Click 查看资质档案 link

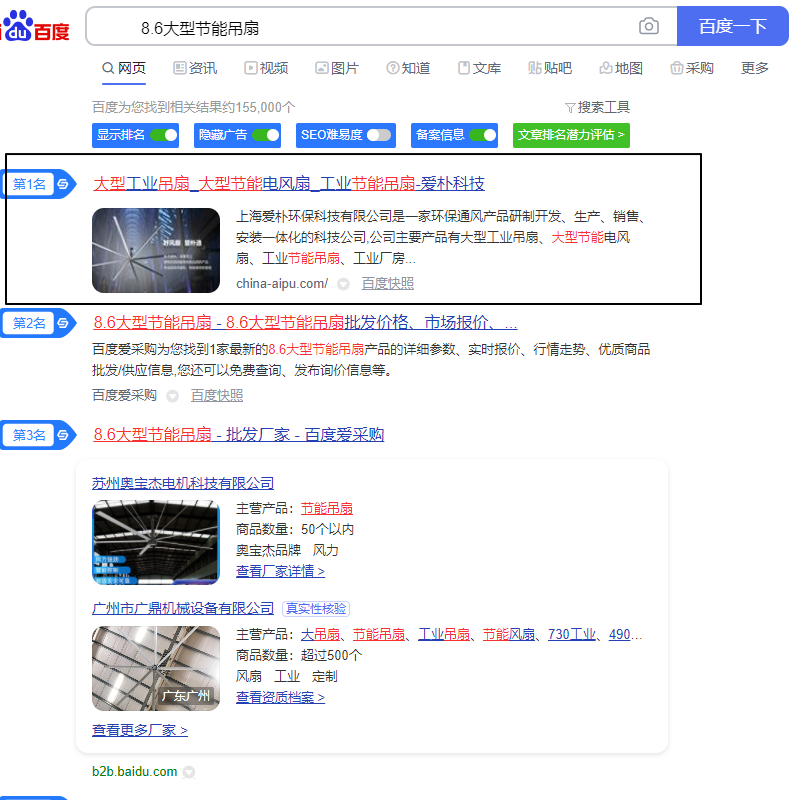pos(280,697)
